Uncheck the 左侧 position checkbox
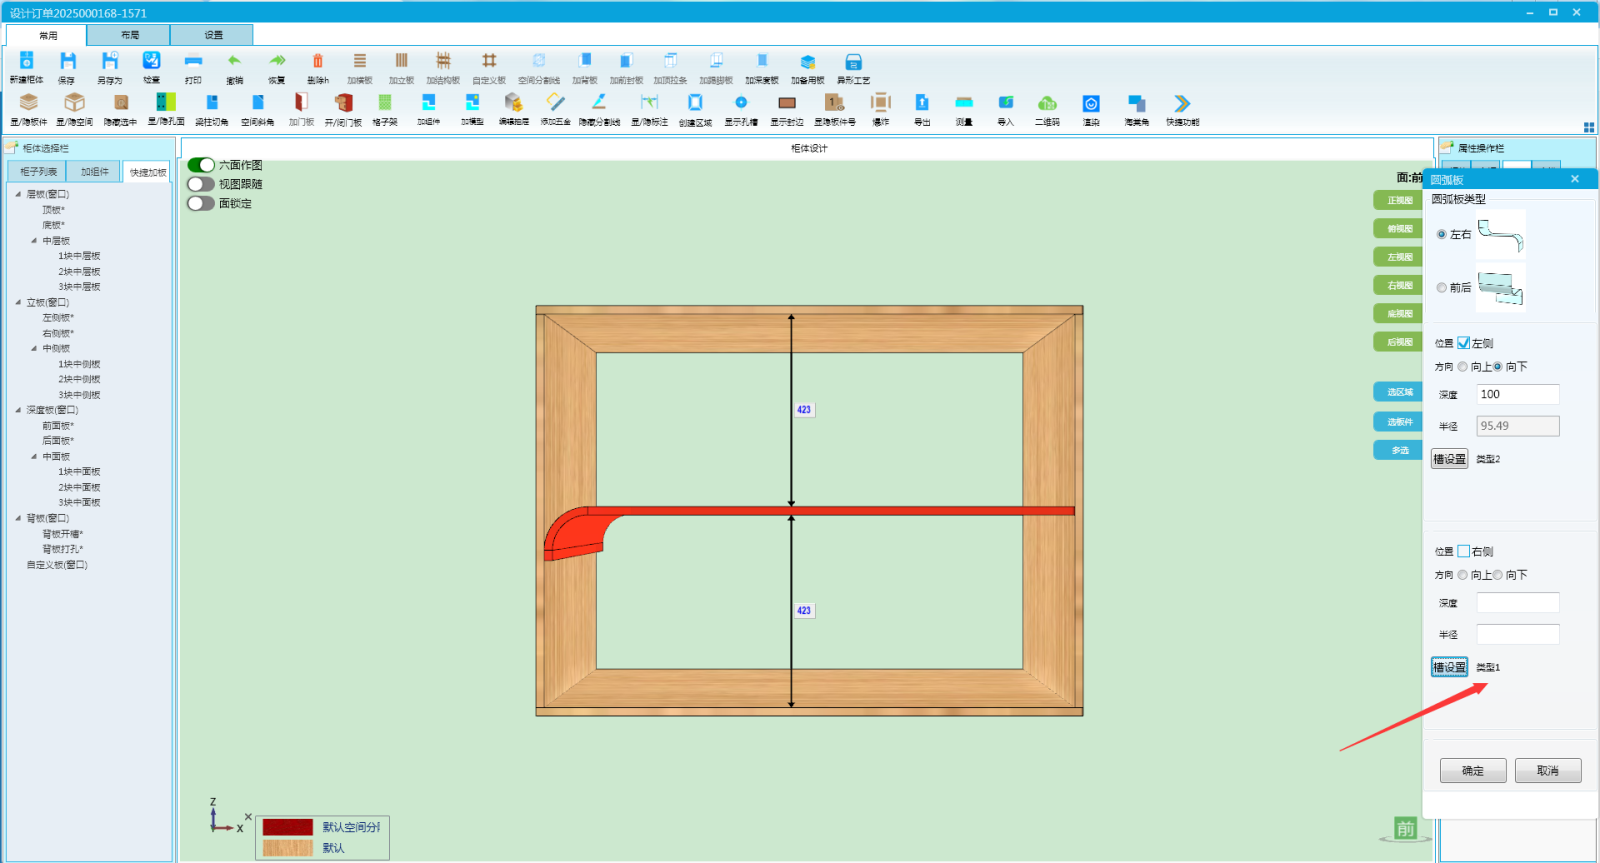Viewport: 1600px width, 863px height. (1464, 343)
